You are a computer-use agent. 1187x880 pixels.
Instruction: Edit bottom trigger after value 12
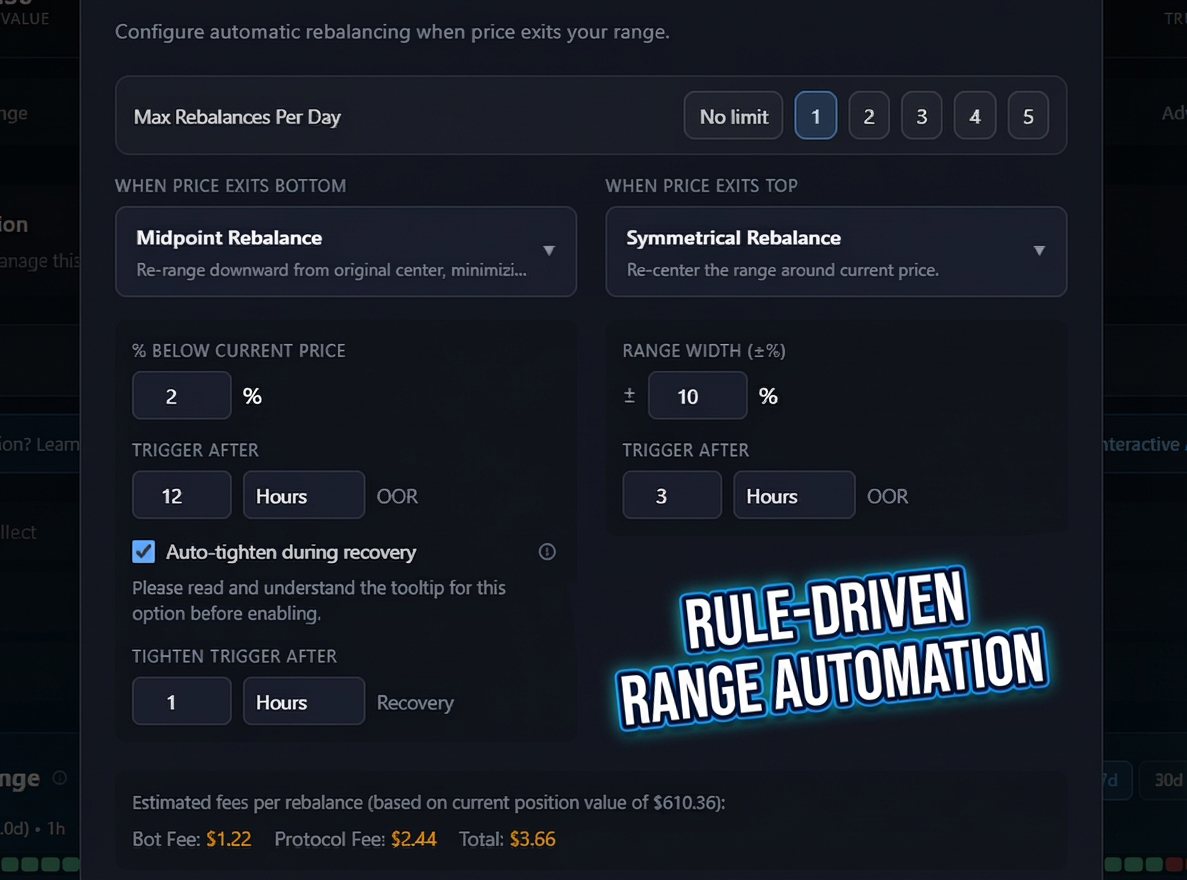click(x=182, y=495)
